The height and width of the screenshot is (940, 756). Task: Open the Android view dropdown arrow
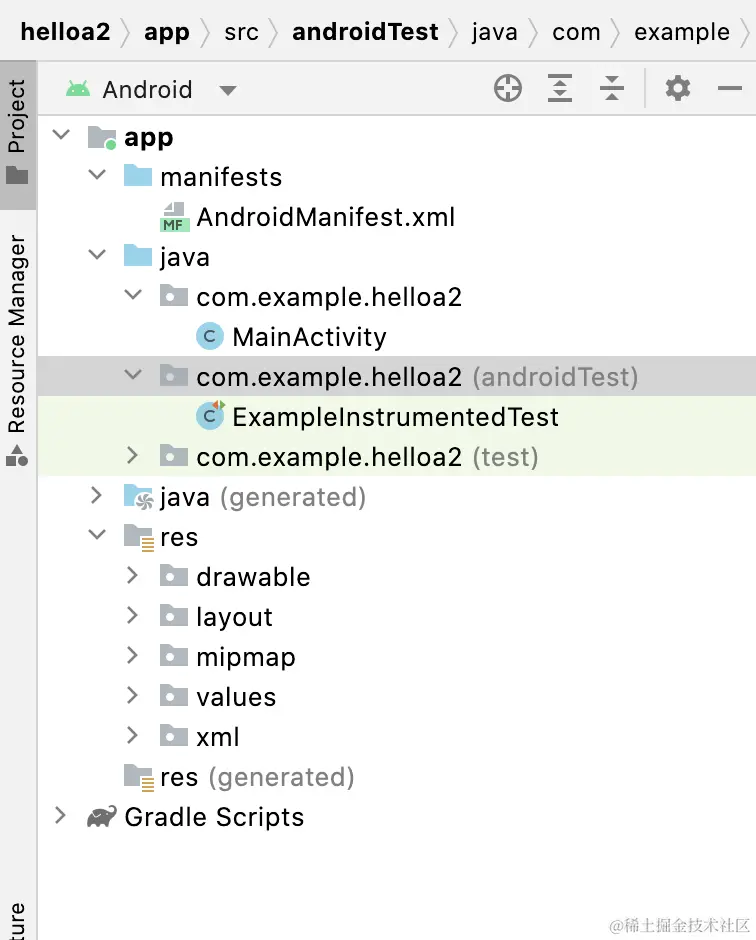point(228,91)
